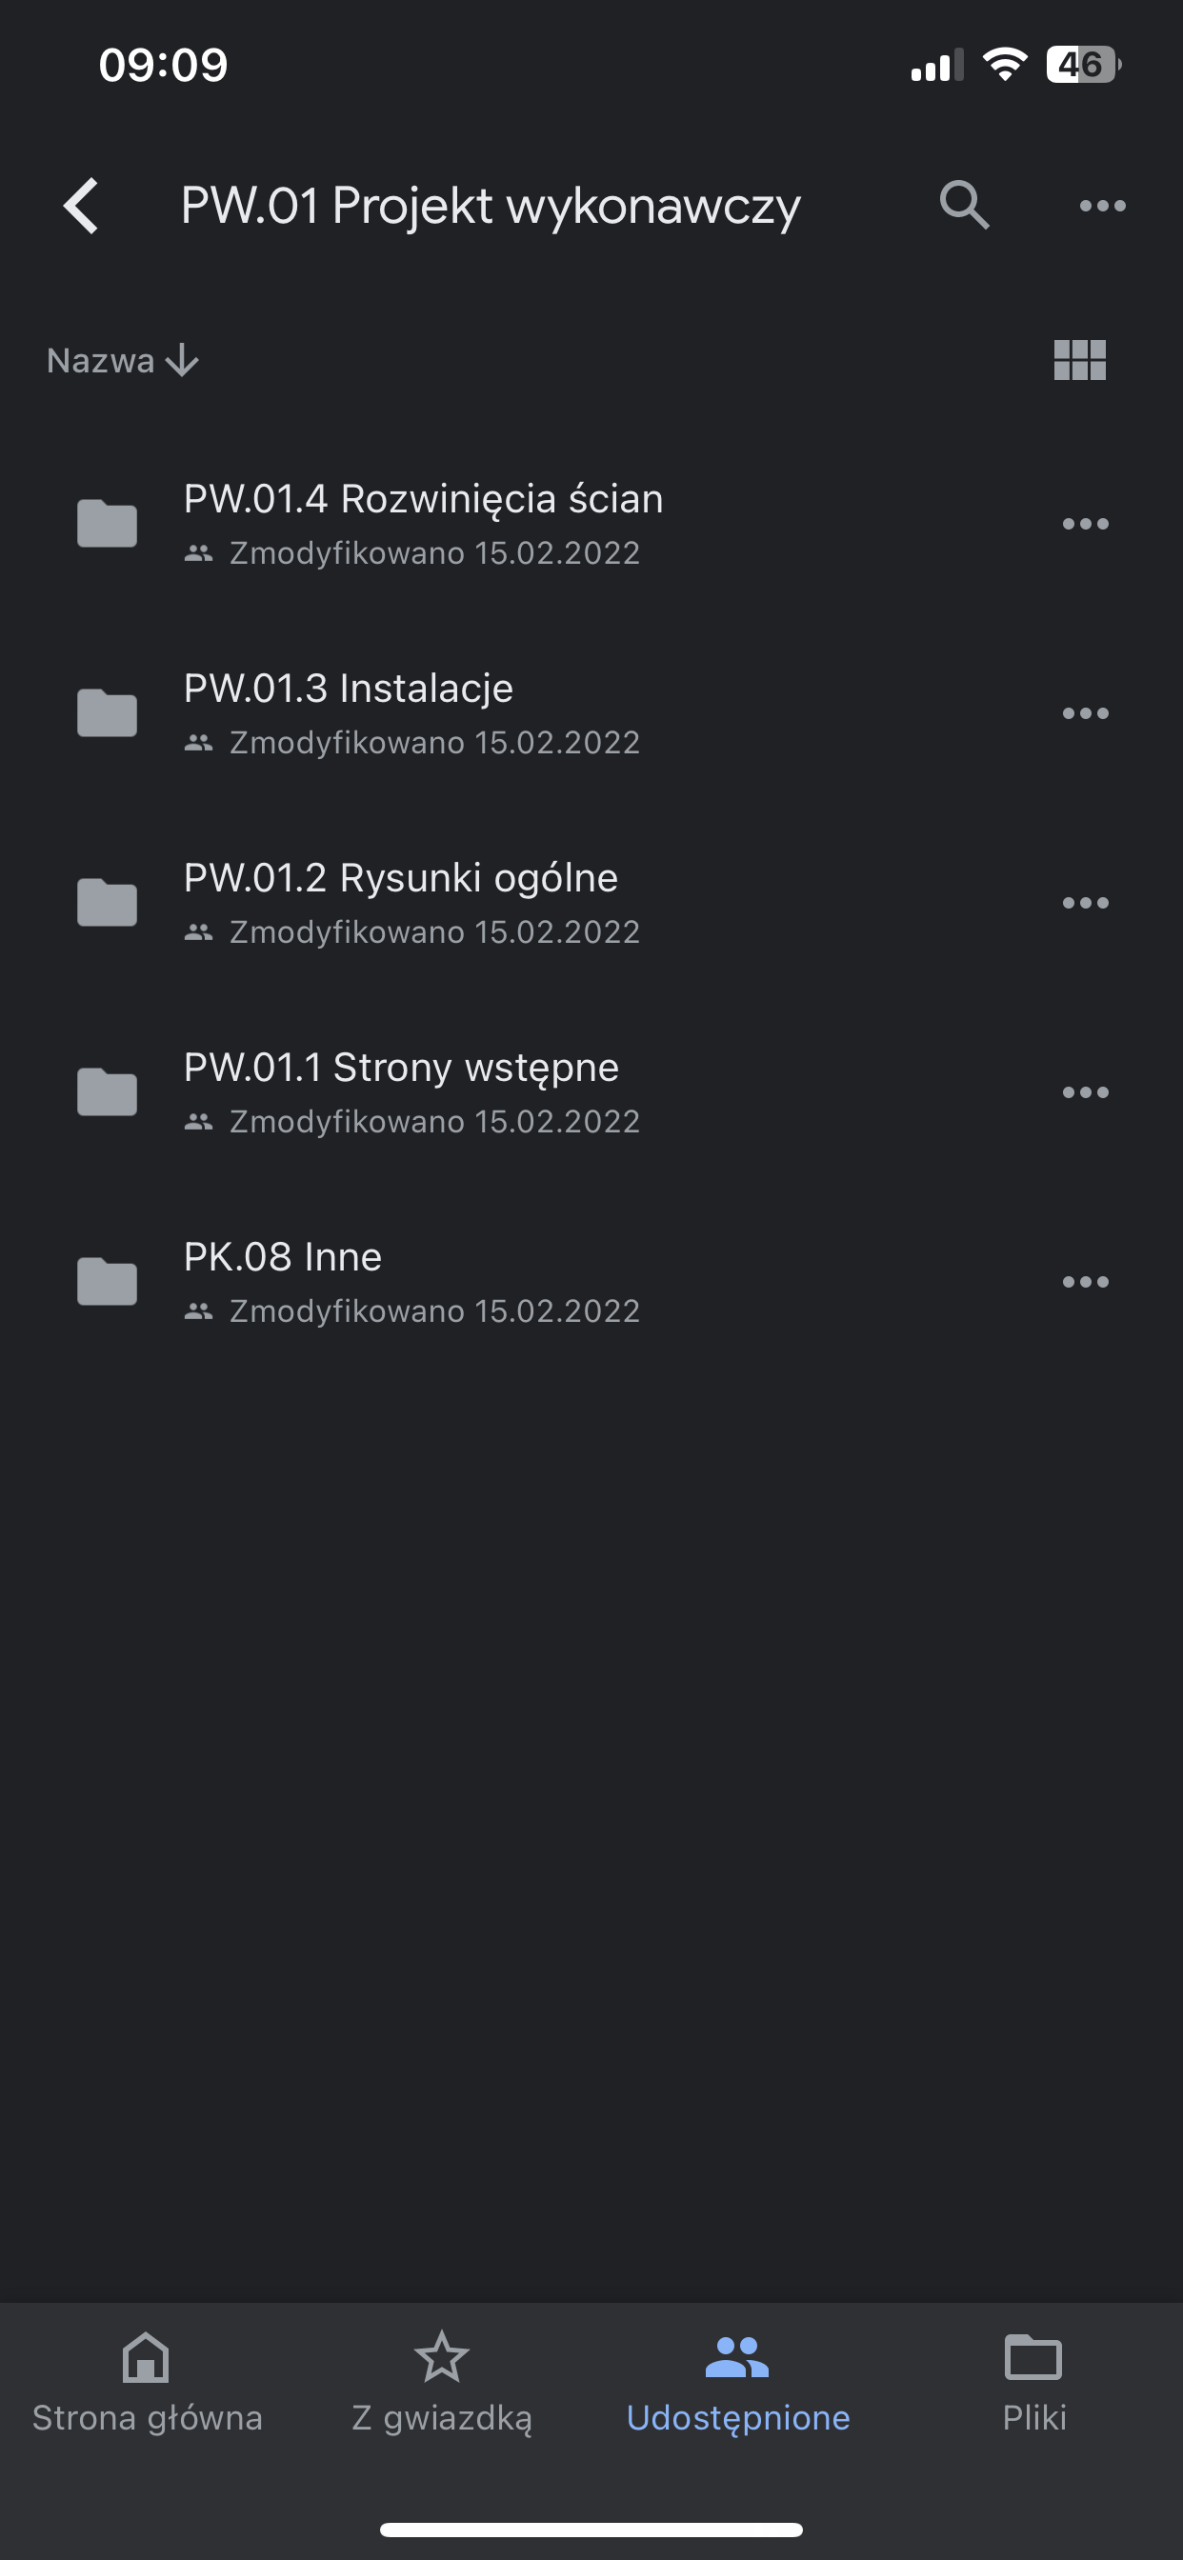Open more options for PK.08 Inne

click(x=1085, y=1282)
